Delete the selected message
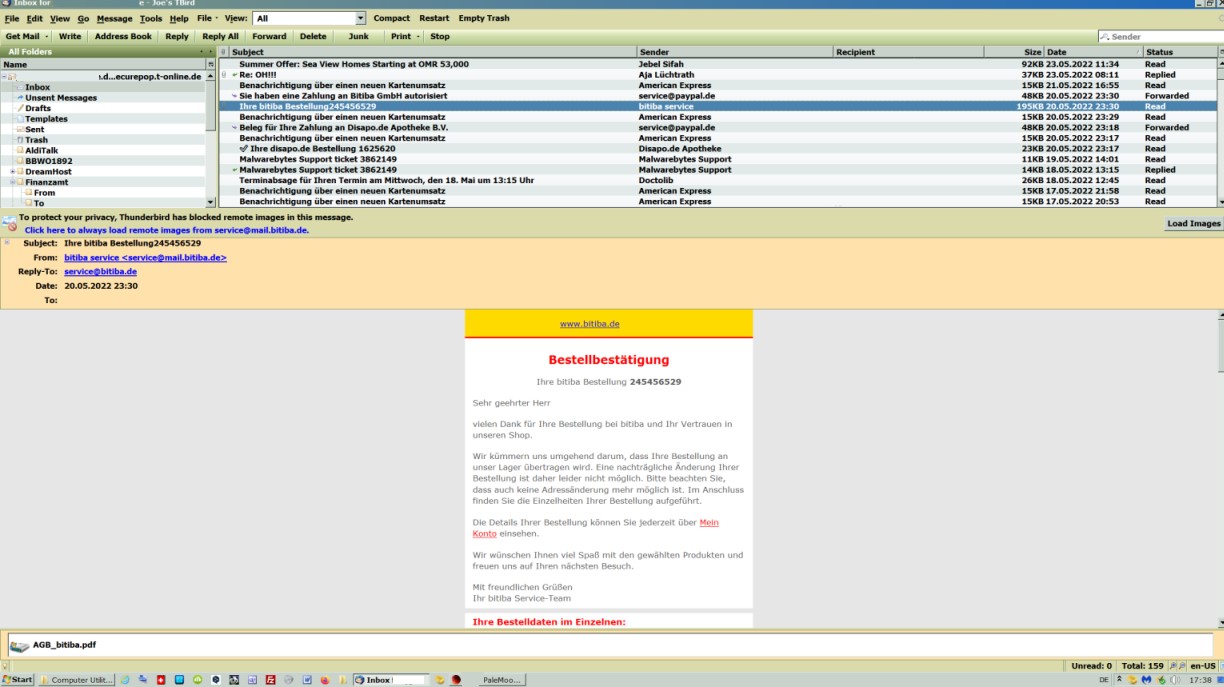Viewport: 1224px width, 687px height. [x=313, y=36]
